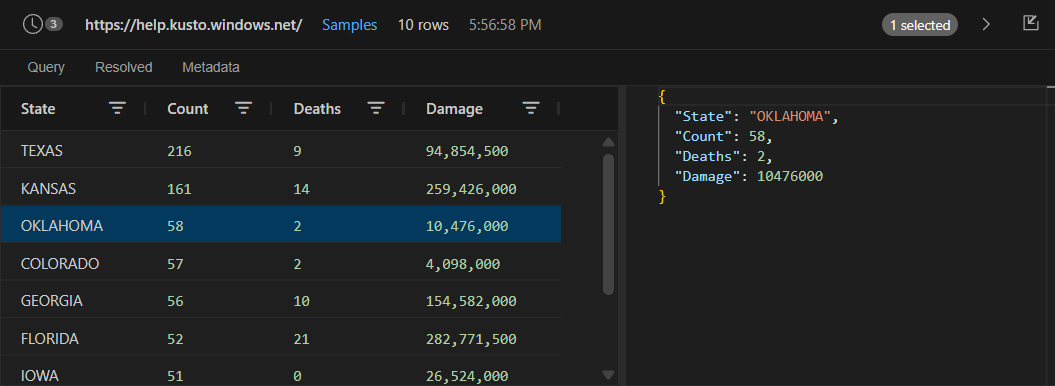Click the Count cell 216
Screen dimensions: 1055x386
pyautogui.click(x=180, y=151)
